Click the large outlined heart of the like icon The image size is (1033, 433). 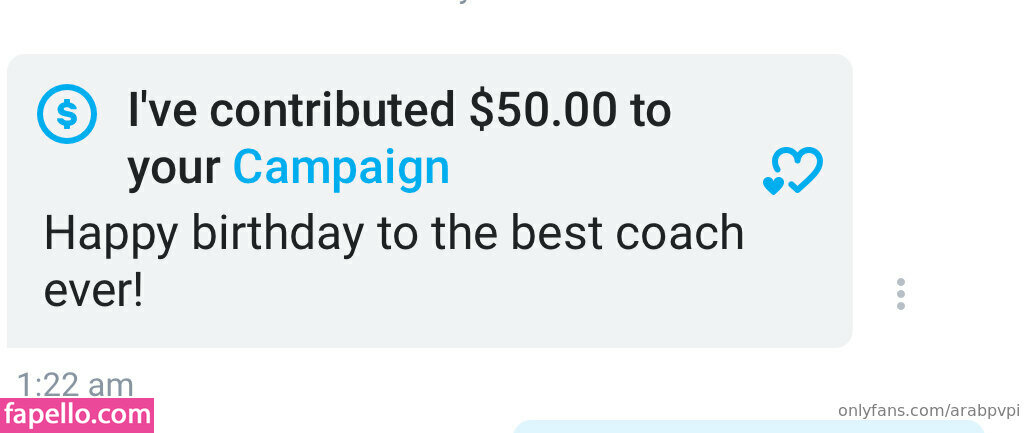(x=798, y=168)
